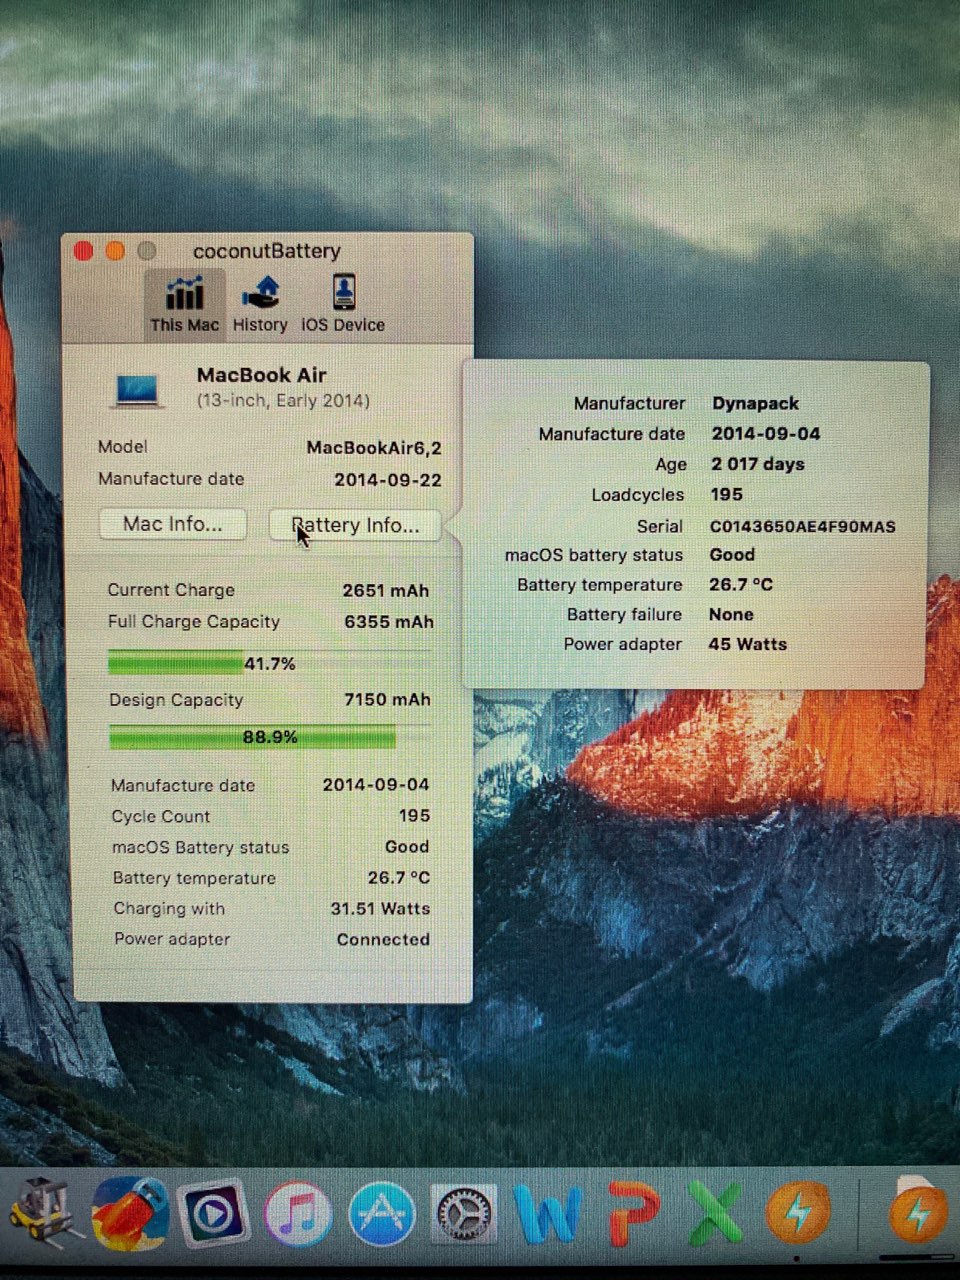The width and height of the screenshot is (960, 1280).
Task: Click the 26.7 °C value in main window
Action: [398, 878]
